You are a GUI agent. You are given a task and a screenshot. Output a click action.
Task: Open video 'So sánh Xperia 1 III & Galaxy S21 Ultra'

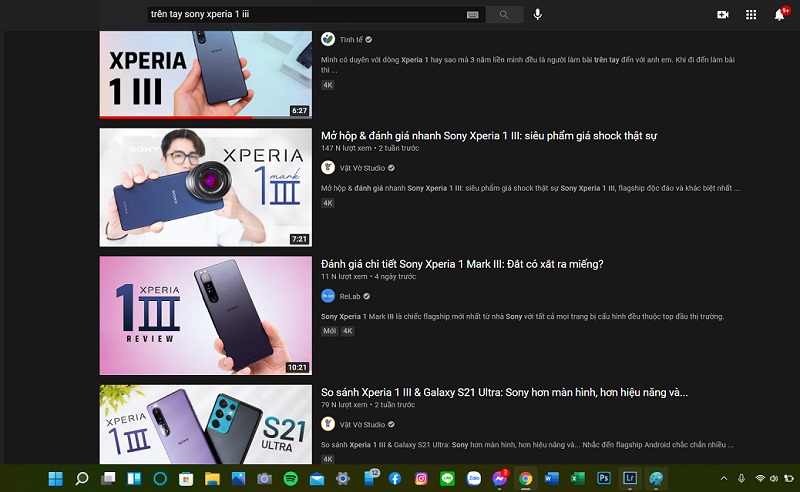pos(504,392)
